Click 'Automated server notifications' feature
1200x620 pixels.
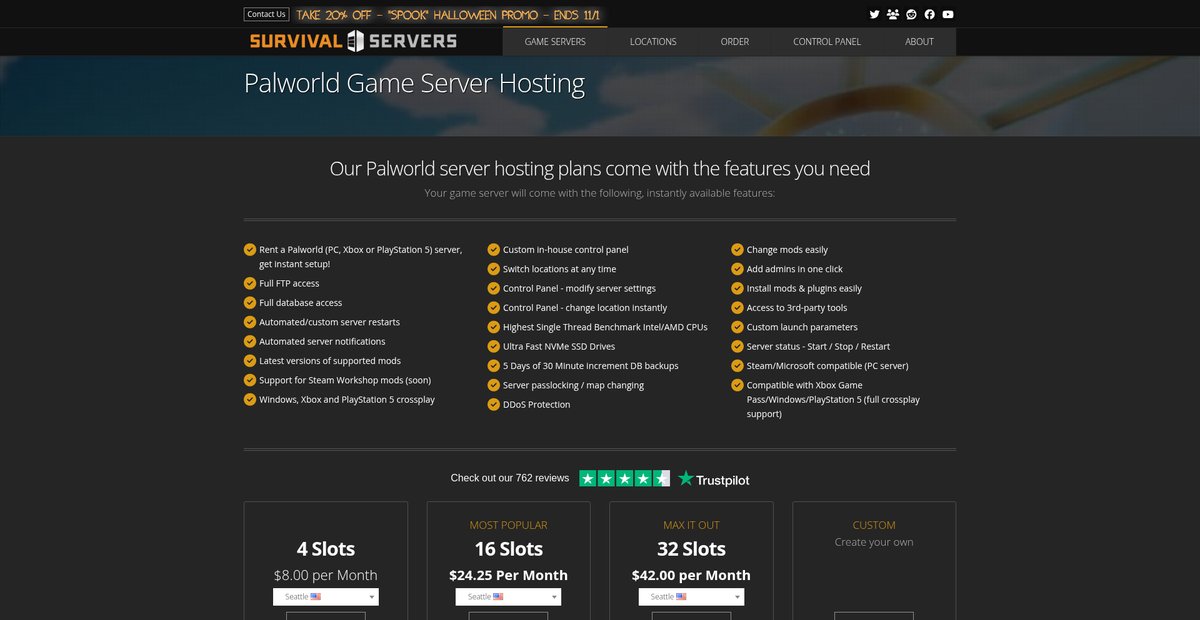(322, 341)
